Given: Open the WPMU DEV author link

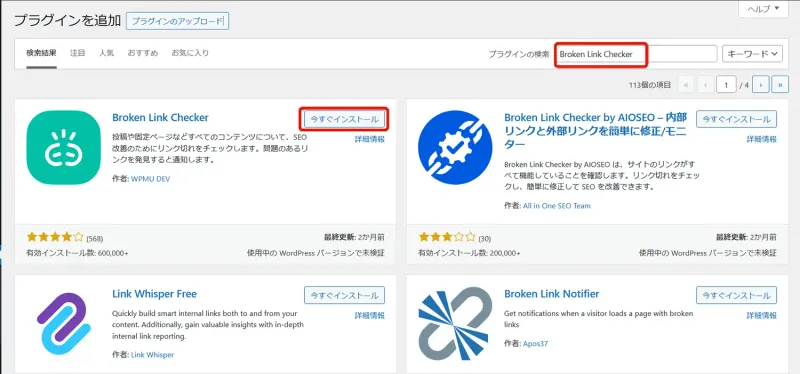Looking at the screenshot, I should point(151,180).
